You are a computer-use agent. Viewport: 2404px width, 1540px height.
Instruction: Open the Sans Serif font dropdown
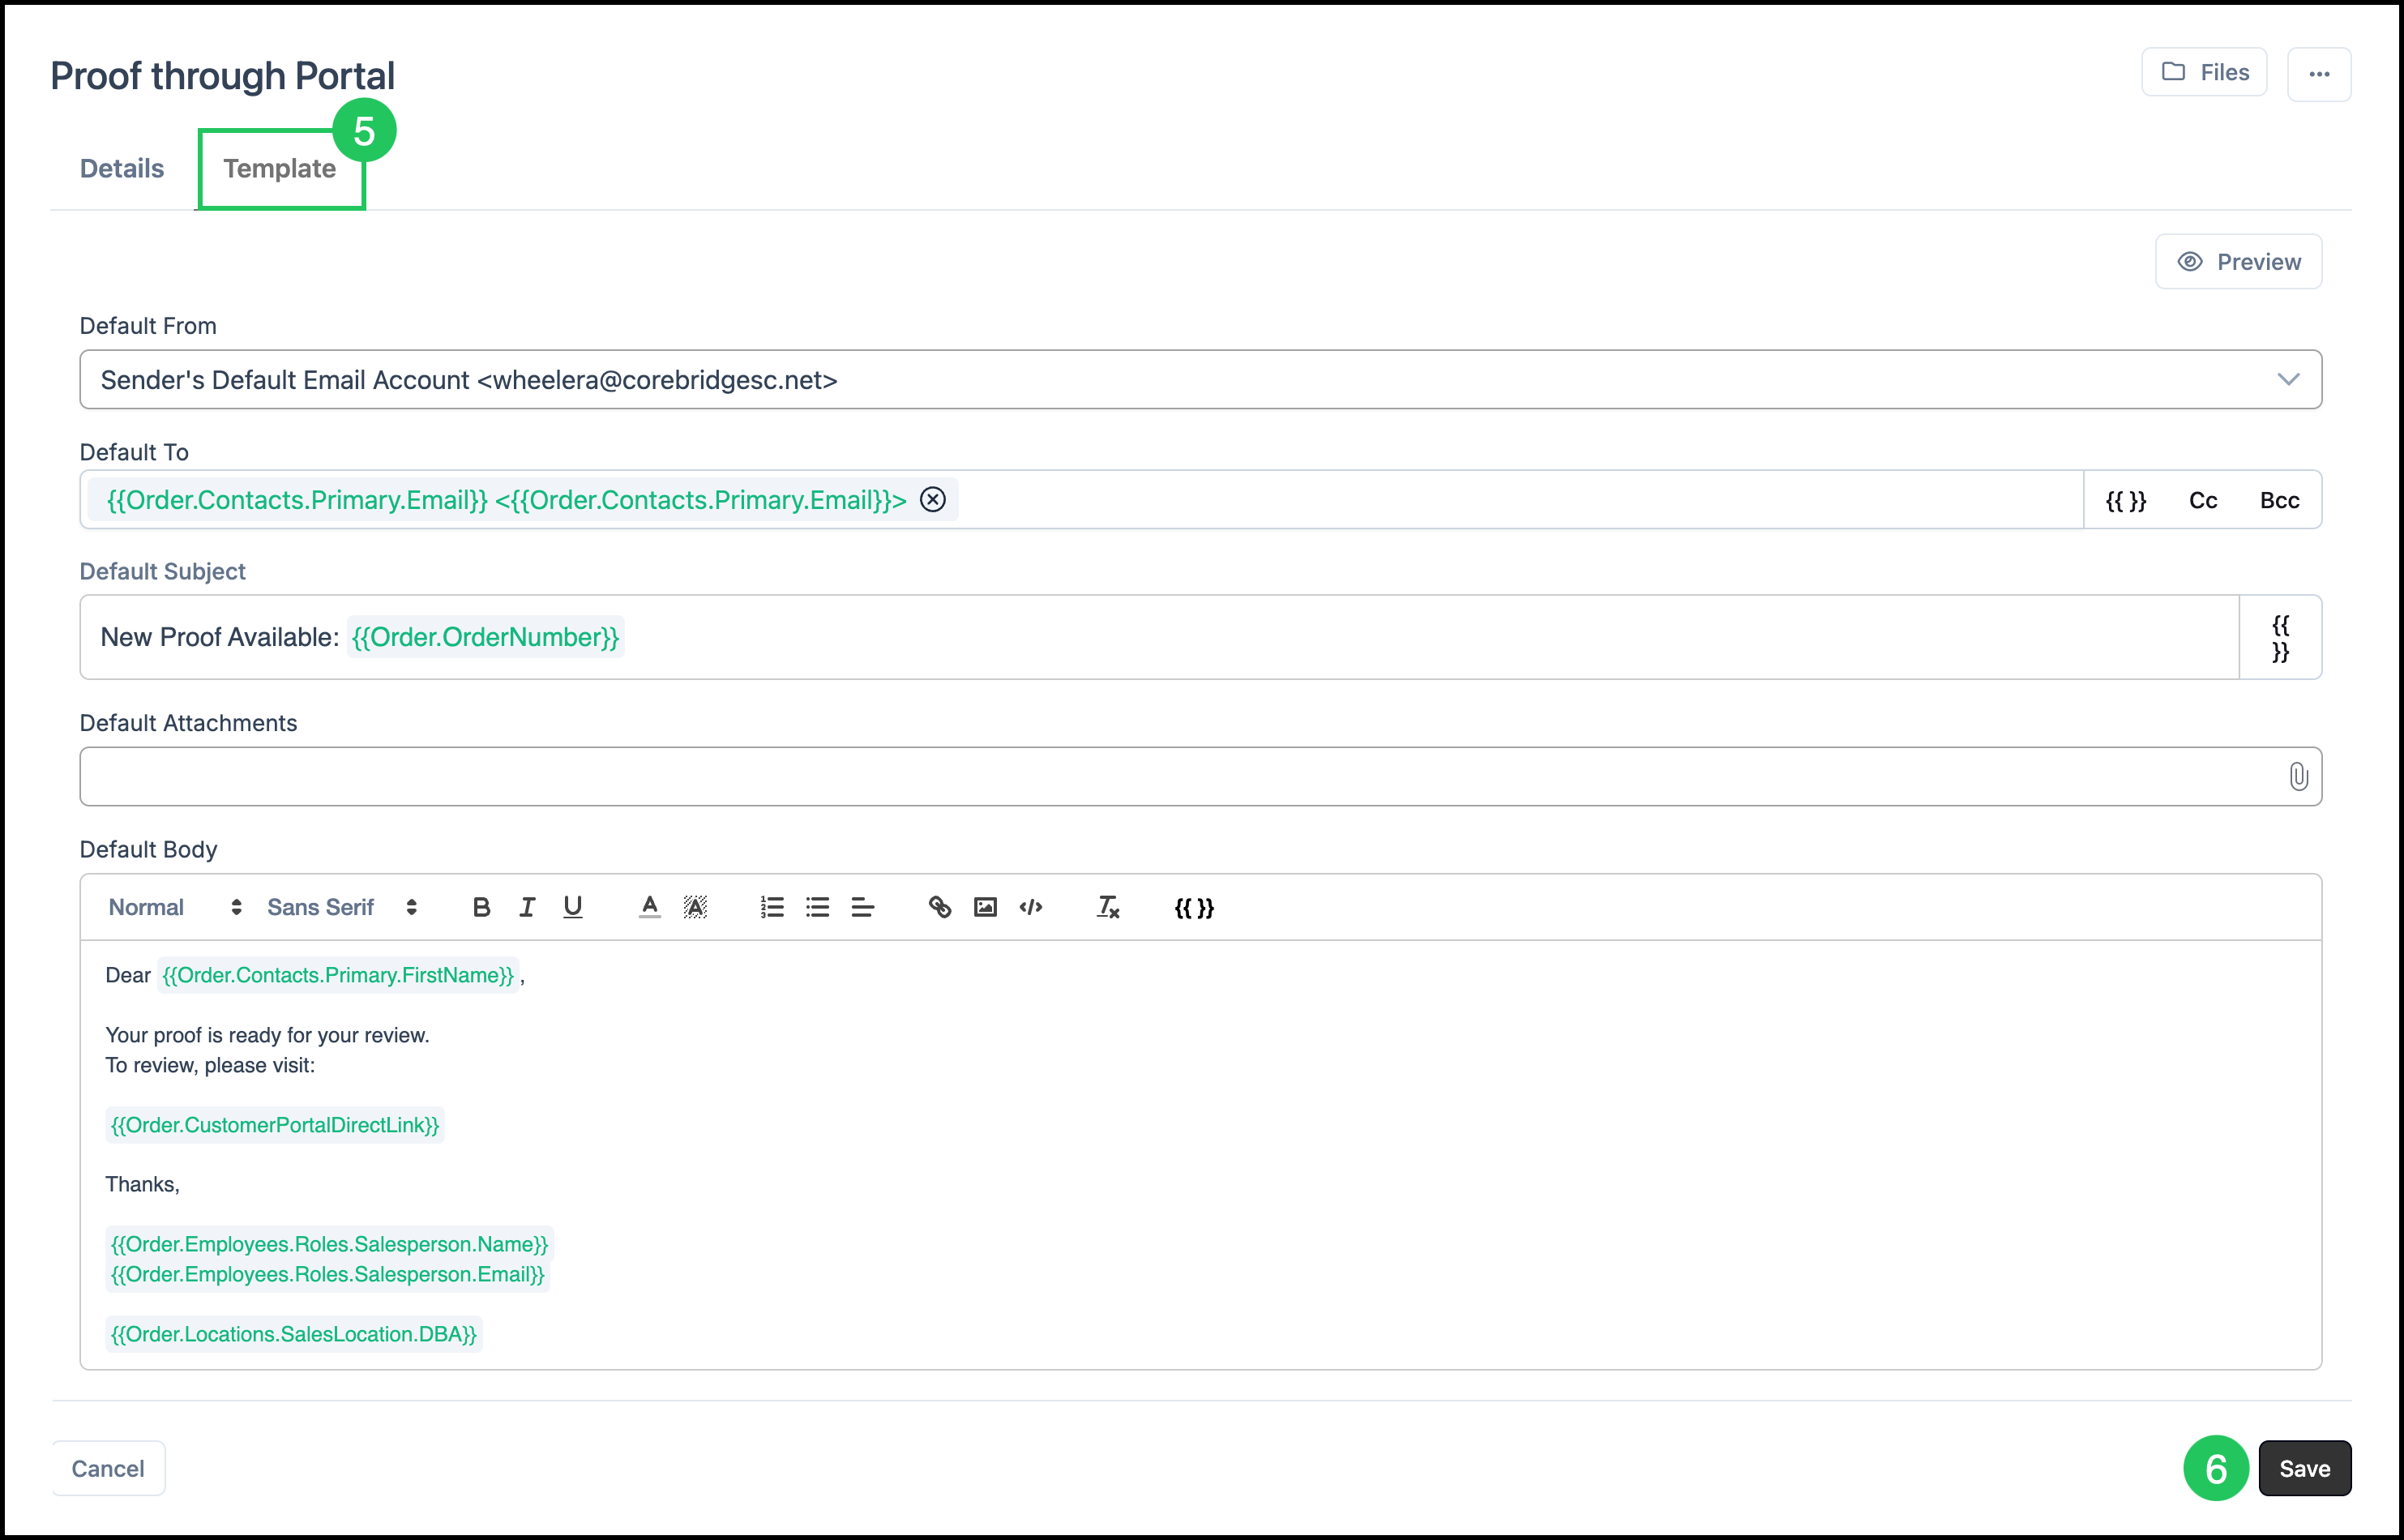tap(341, 907)
